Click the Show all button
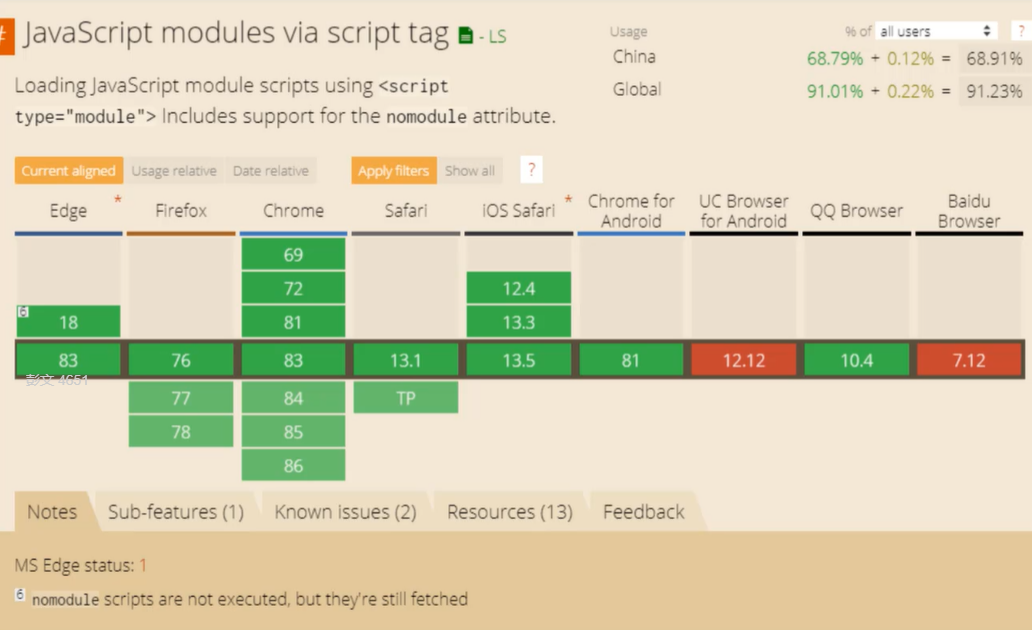 pyautogui.click(x=470, y=171)
